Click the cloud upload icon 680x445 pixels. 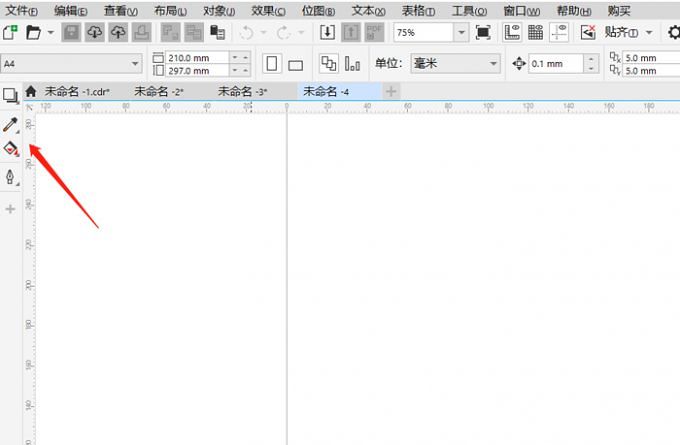(118, 33)
